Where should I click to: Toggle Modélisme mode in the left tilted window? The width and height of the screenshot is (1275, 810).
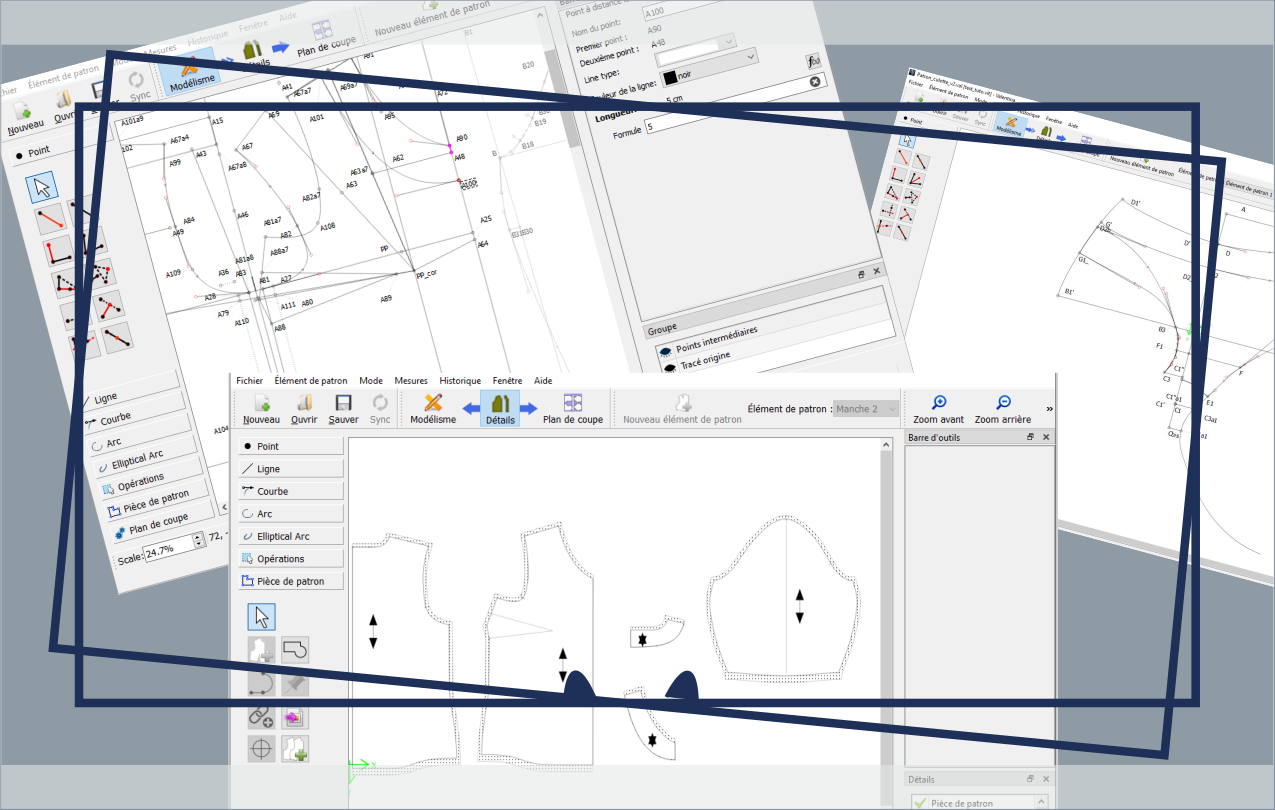click(x=191, y=72)
